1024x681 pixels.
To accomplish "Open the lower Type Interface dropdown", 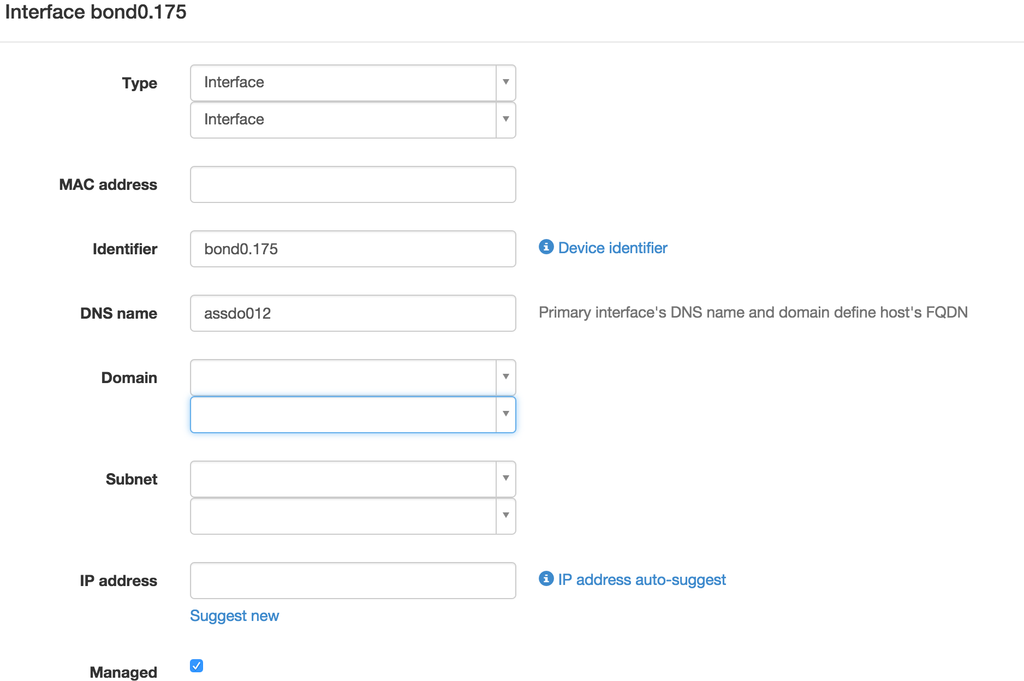I will [x=353, y=119].
